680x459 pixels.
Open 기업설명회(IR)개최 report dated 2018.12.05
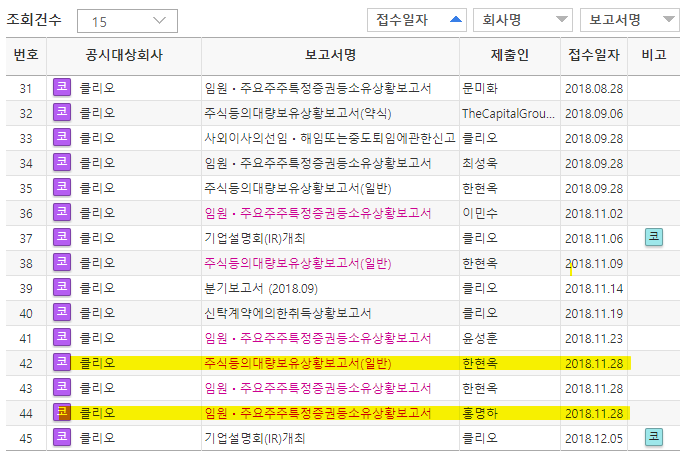point(255,438)
